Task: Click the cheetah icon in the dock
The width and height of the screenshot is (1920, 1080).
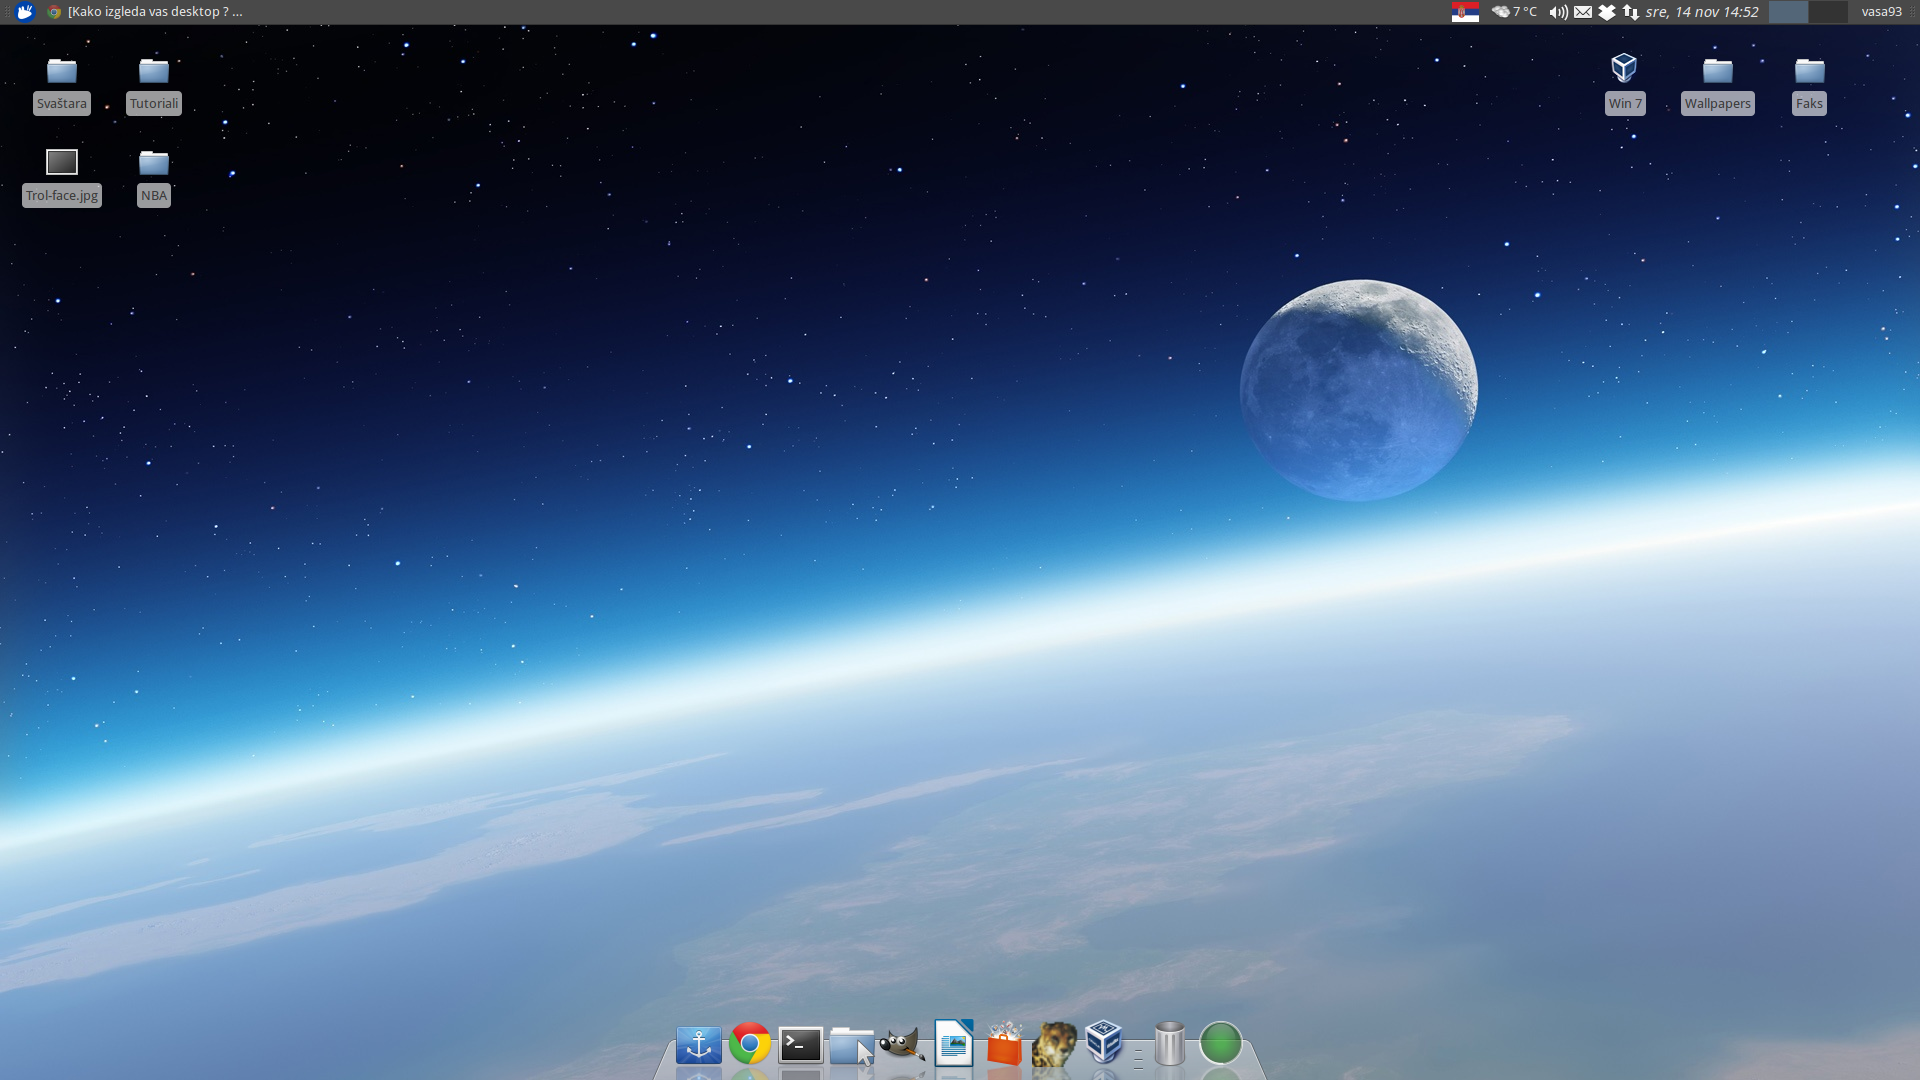Action: point(1054,1045)
